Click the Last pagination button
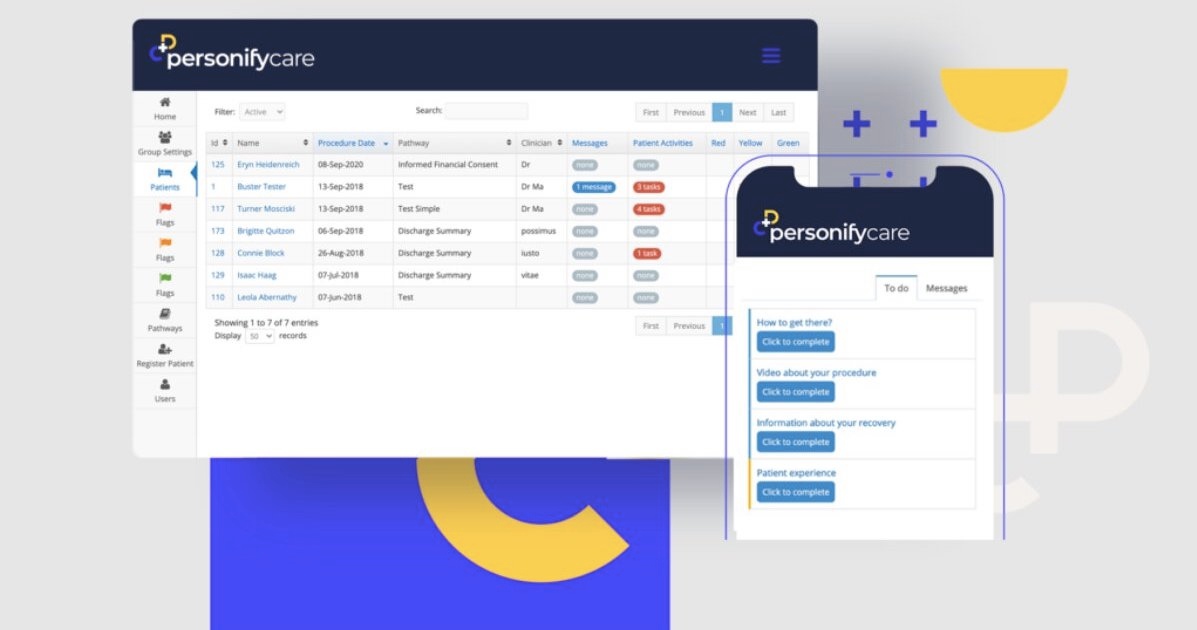This screenshot has height=630, width=1197. pos(778,112)
